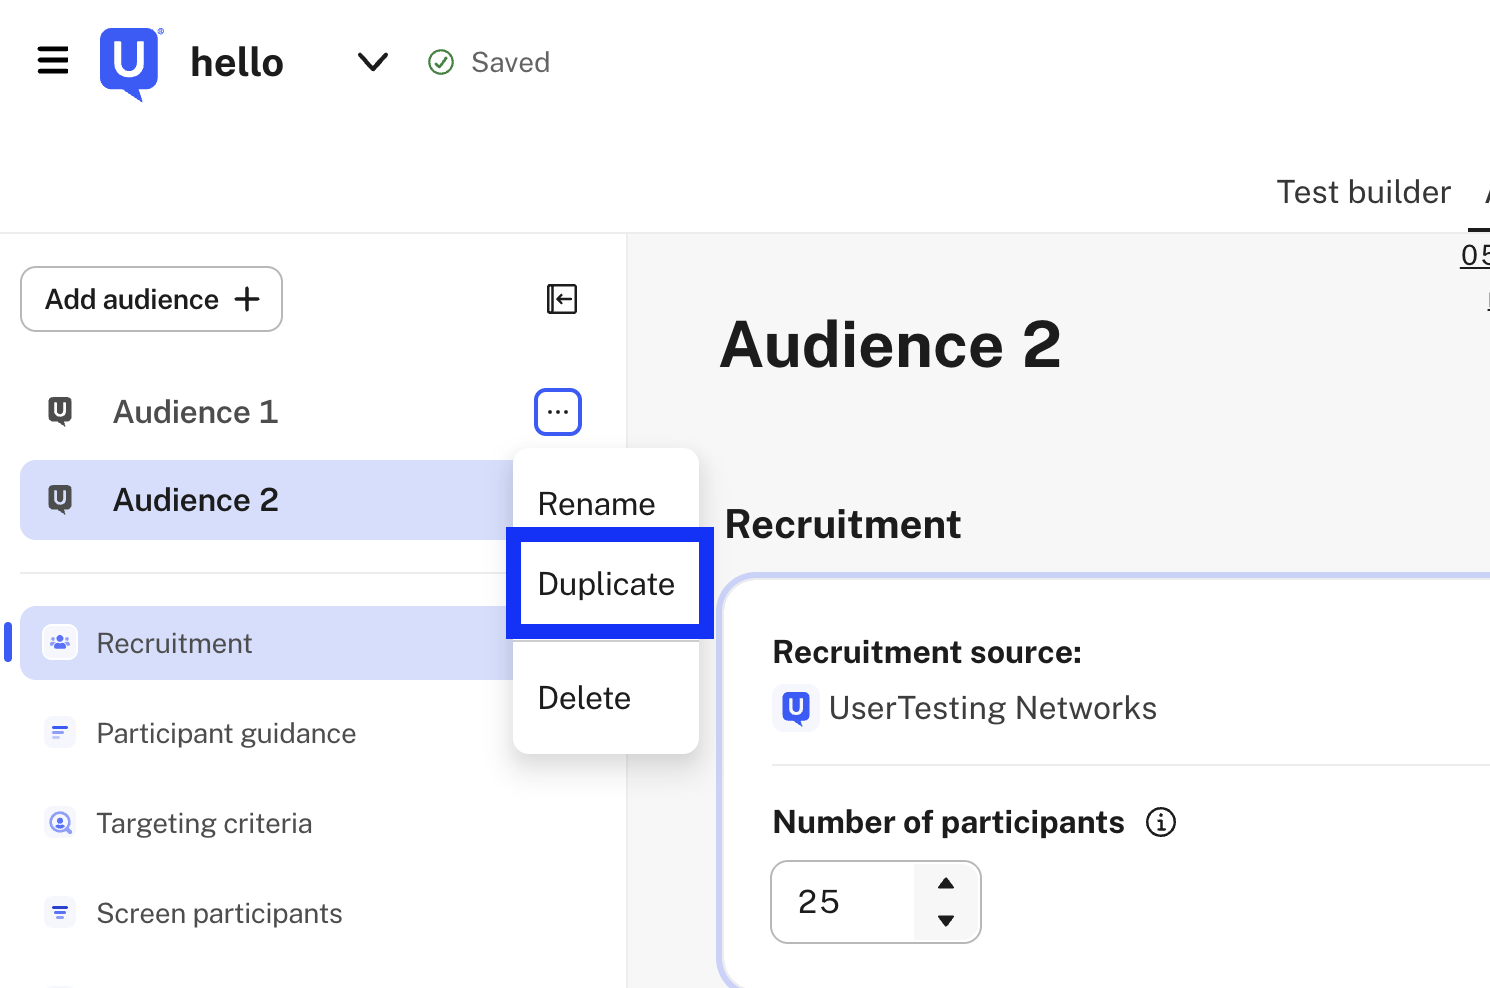Click the Audience 2 row logo icon
This screenshot has width=1490, height=988.
tap(60, 500)
